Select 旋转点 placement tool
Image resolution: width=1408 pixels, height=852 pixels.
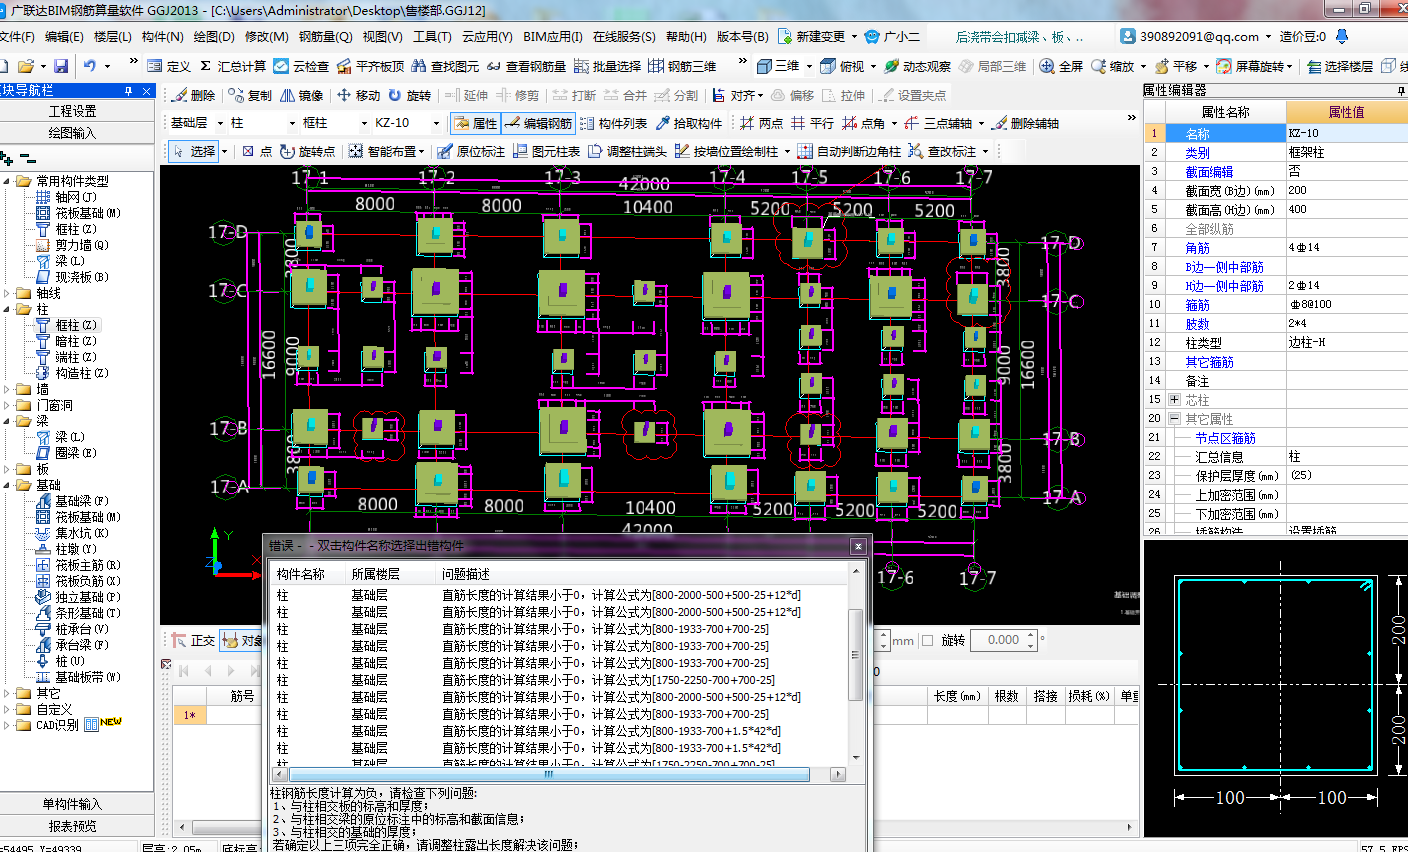308,151
